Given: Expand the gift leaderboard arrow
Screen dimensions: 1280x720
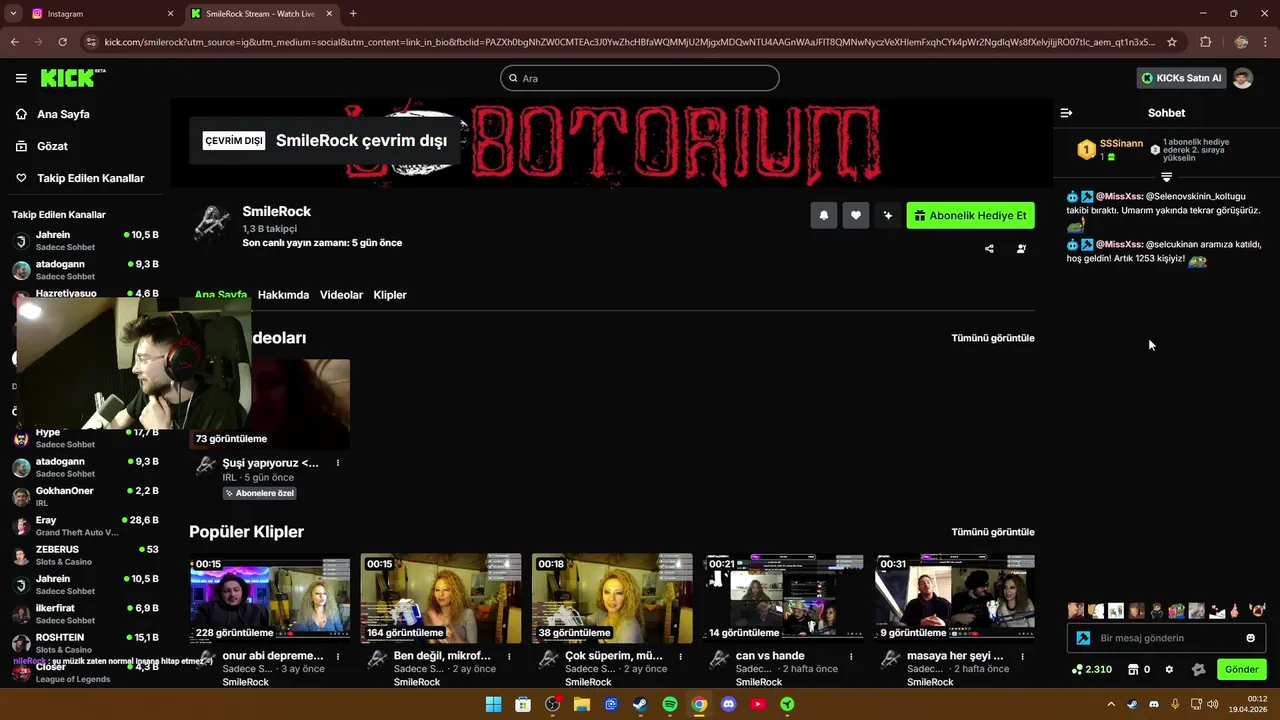Looking at the screenshot, I should tap(1166, 177).
